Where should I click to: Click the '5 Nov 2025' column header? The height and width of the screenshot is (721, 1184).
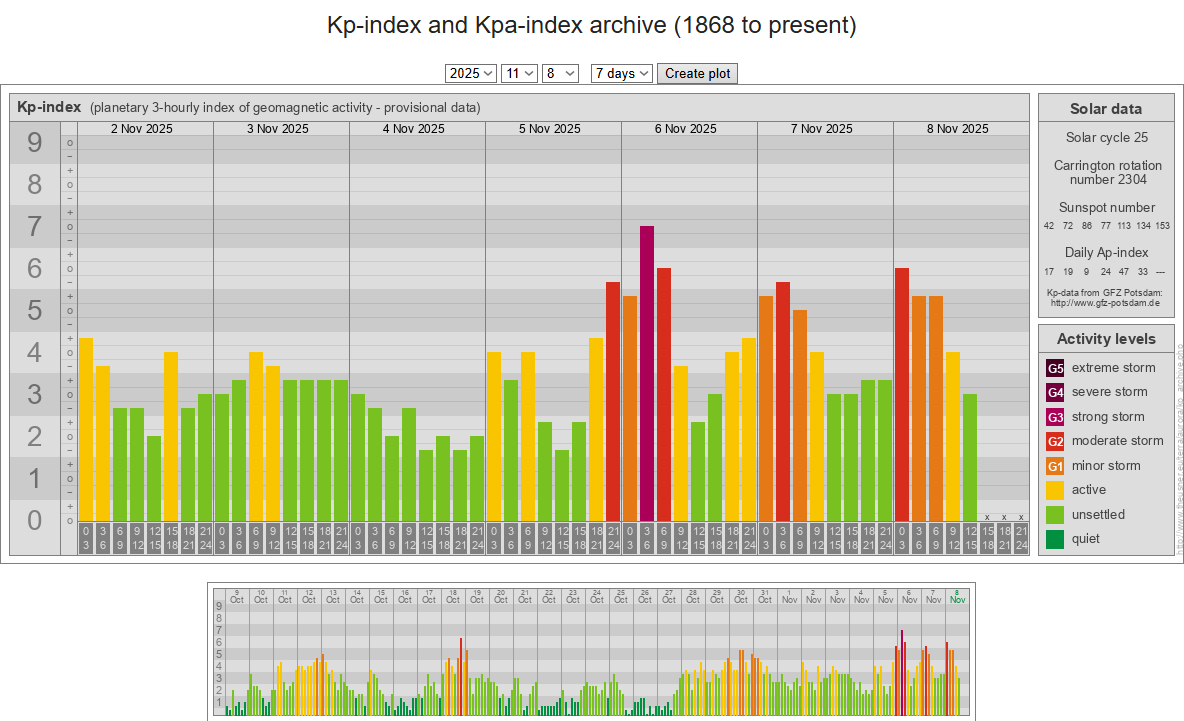(550, 129)
